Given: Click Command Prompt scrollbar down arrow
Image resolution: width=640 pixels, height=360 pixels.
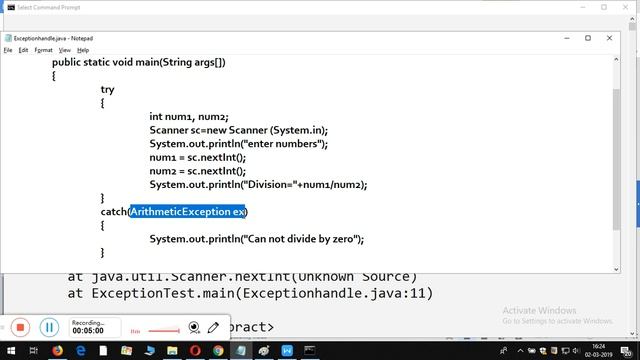Looking at the screenshot, I should point(633,333).
